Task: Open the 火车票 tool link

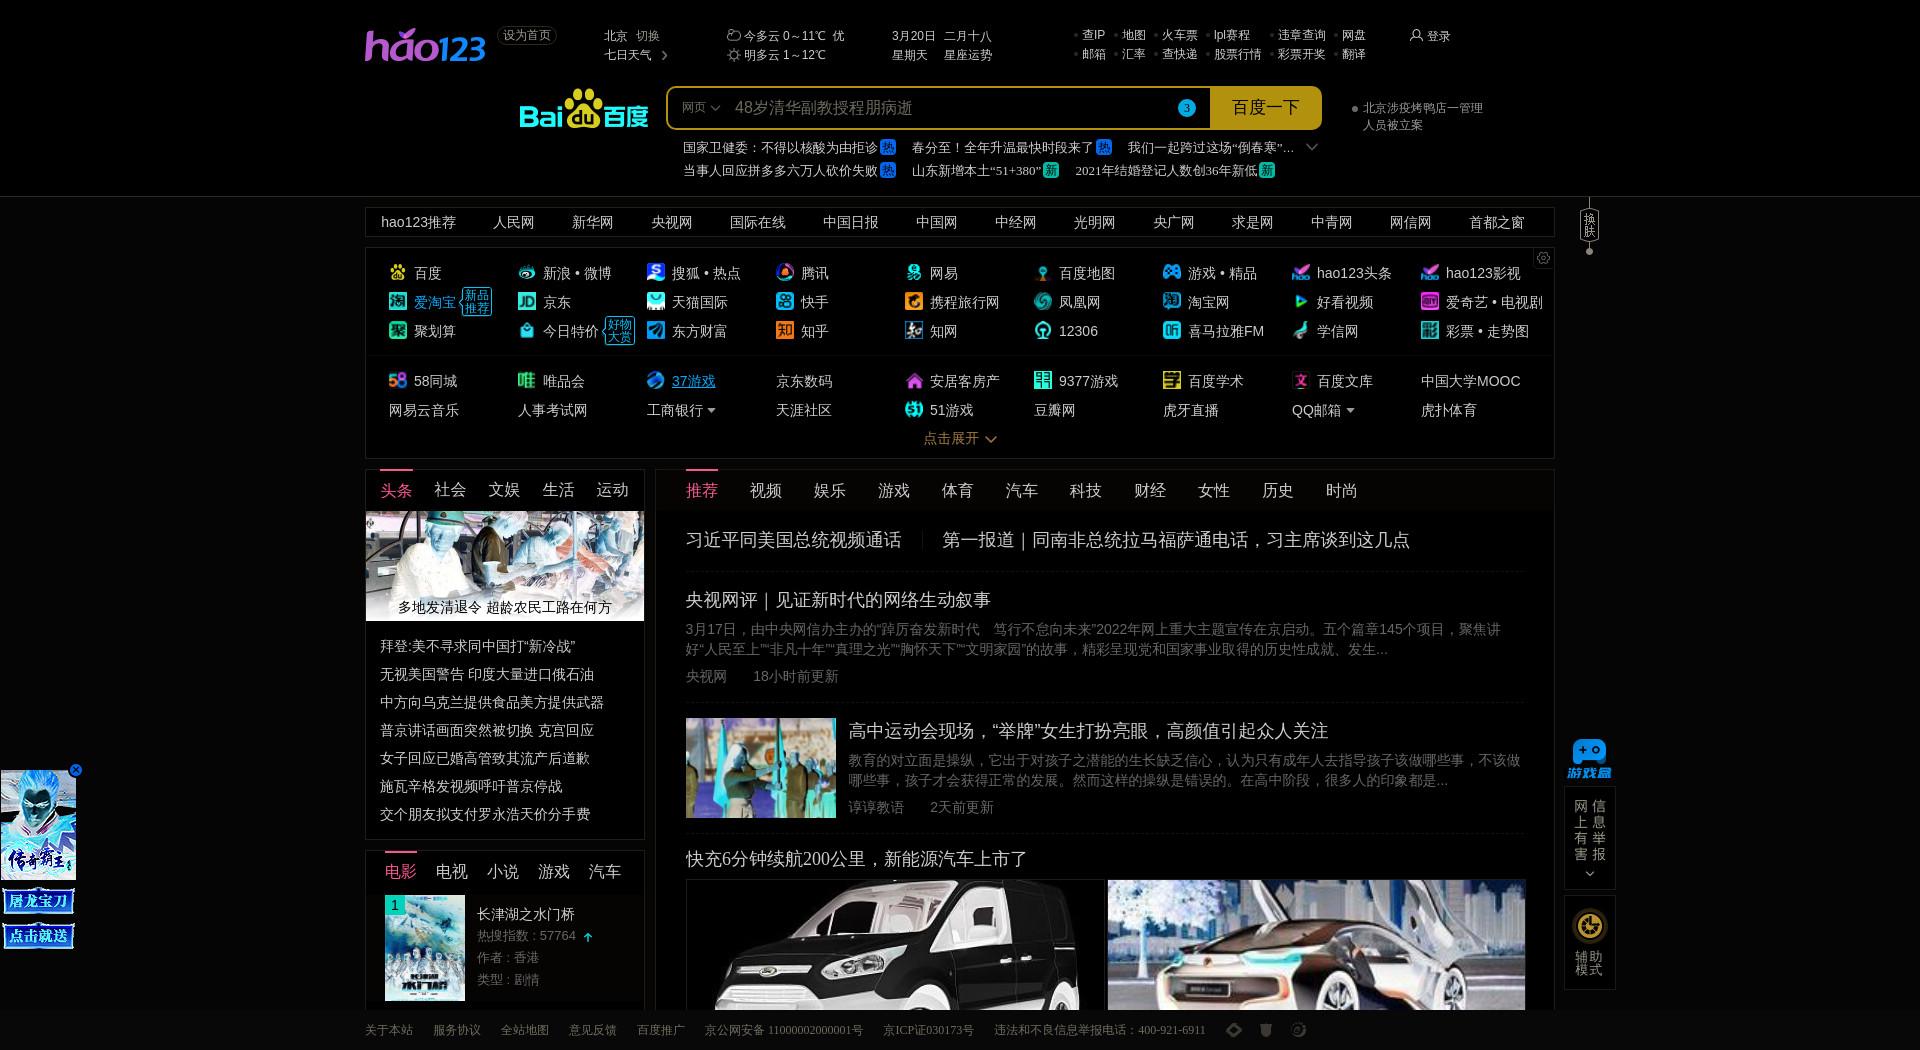Action: pos(1179,35)
